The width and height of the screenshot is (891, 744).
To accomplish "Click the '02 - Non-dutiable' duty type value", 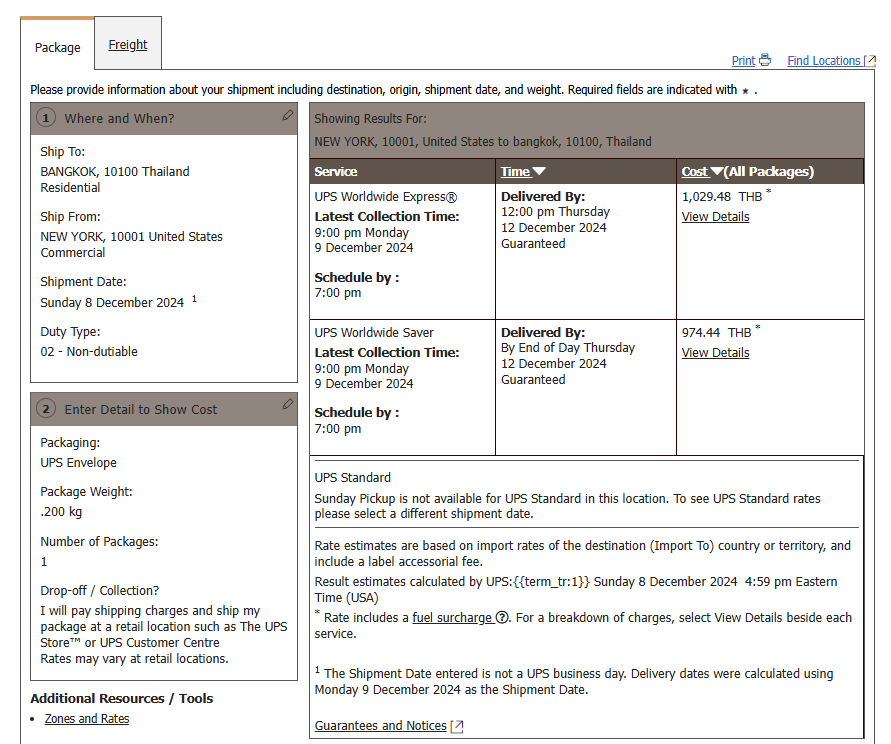I will point(89,351).
